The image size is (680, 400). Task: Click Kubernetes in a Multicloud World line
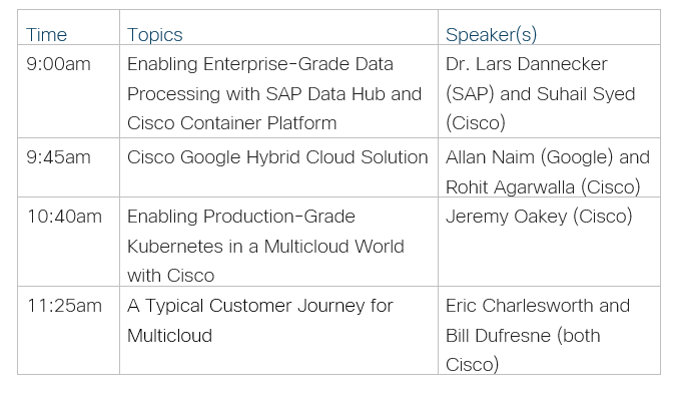click(x=265, y=246)
